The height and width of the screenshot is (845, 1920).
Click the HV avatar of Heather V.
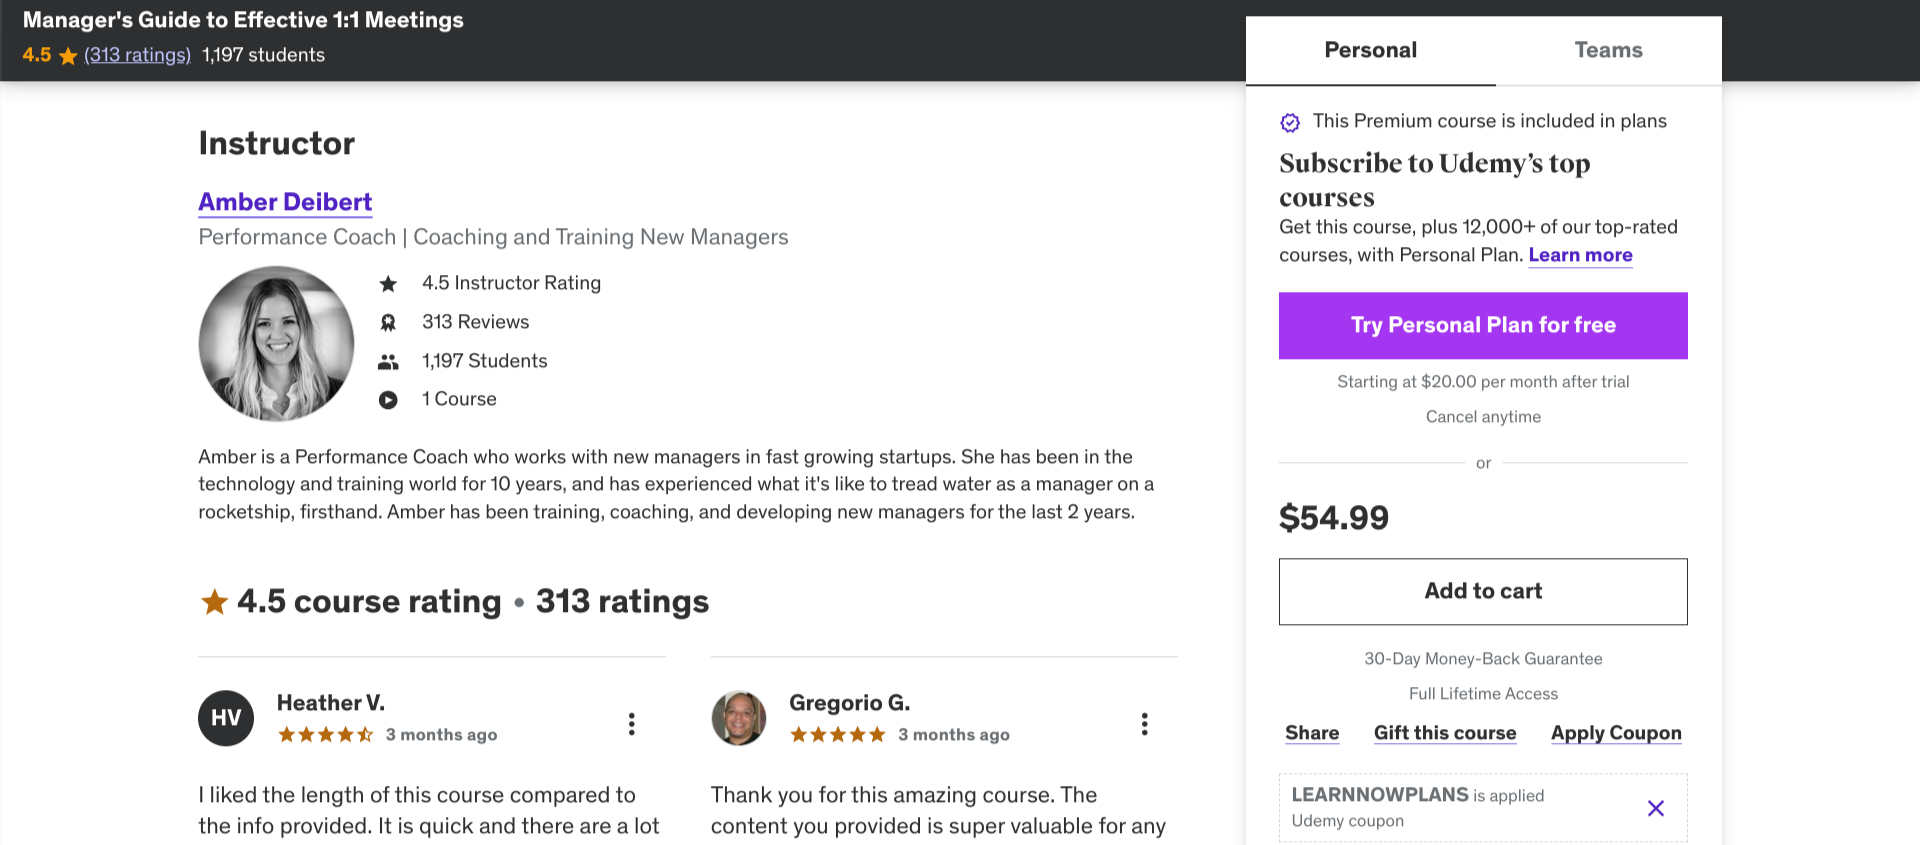tap(226, 718)
